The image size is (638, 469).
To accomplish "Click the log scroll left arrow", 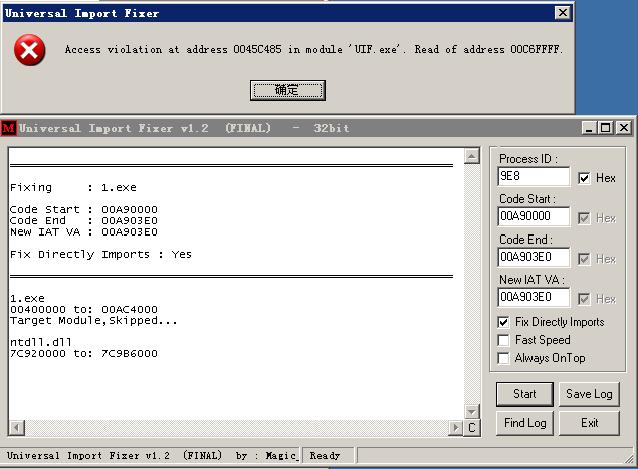I will click(17, 428).
